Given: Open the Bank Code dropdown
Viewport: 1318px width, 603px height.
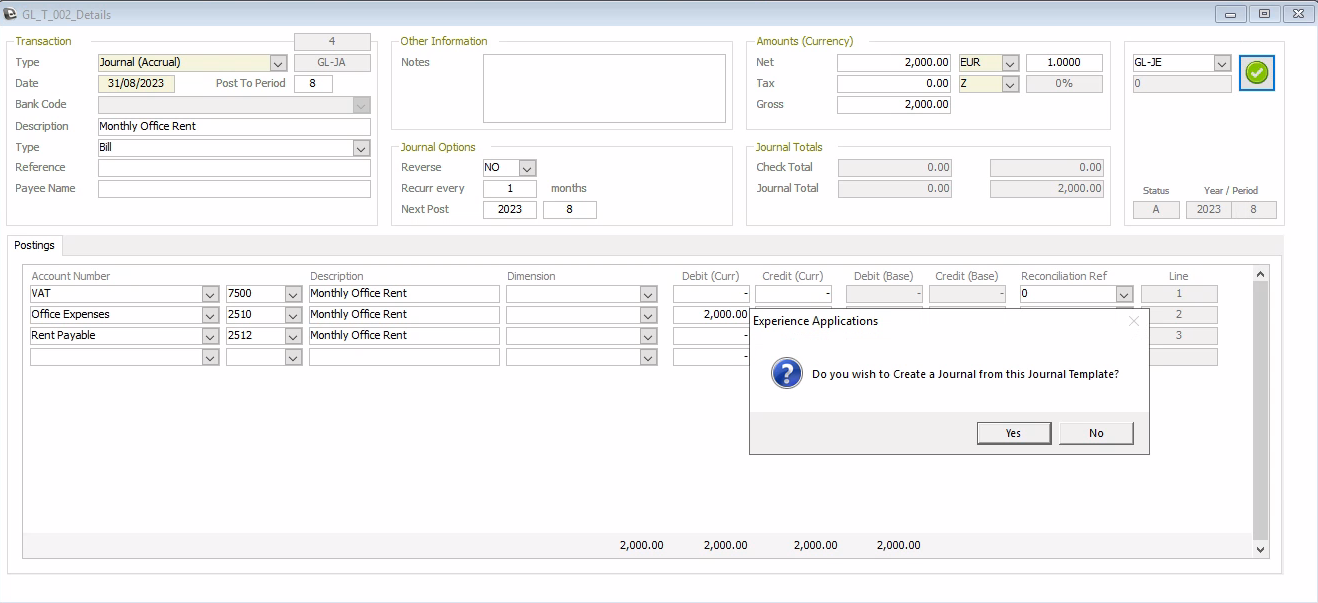Looking at the screenshot, I should coord(360,104).
